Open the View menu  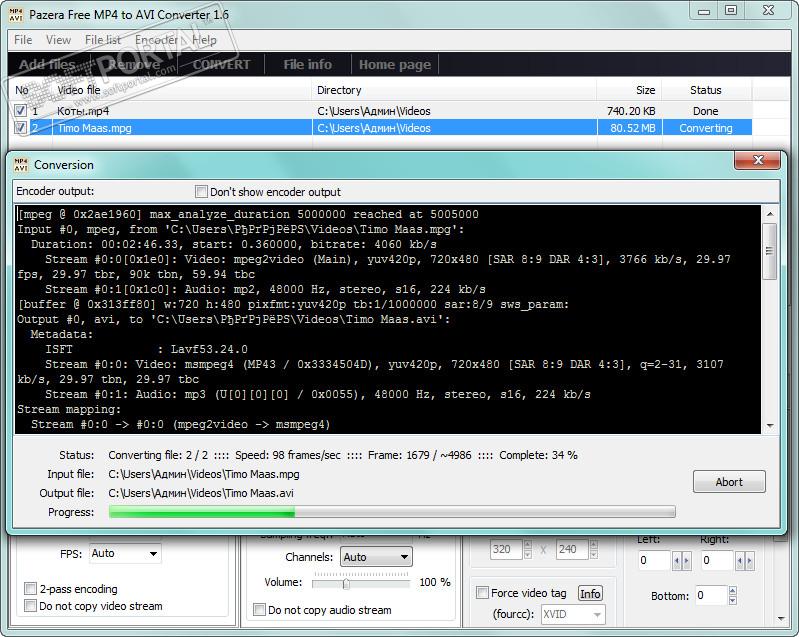click(x=58, y=40)
